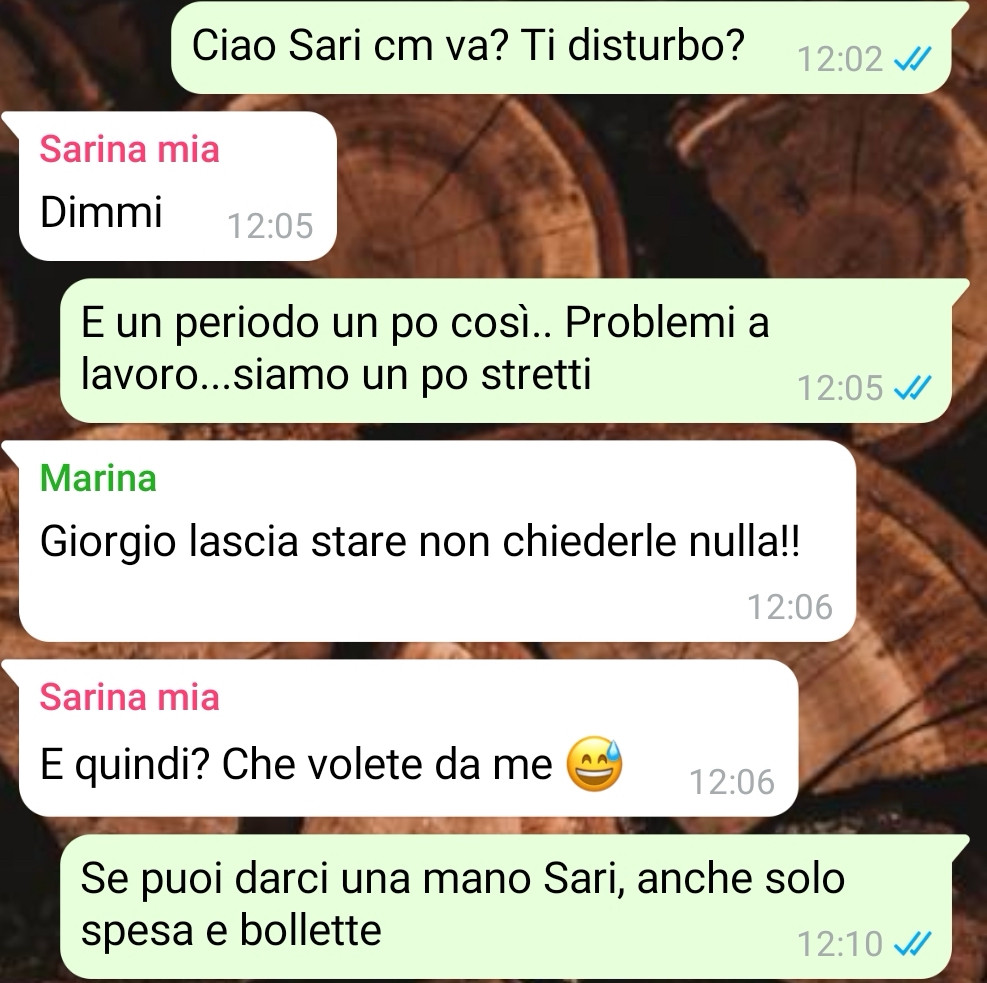Open the first pink 'Sarina mia' sender name
Screen dimensions: 987x983
[130, 150]
